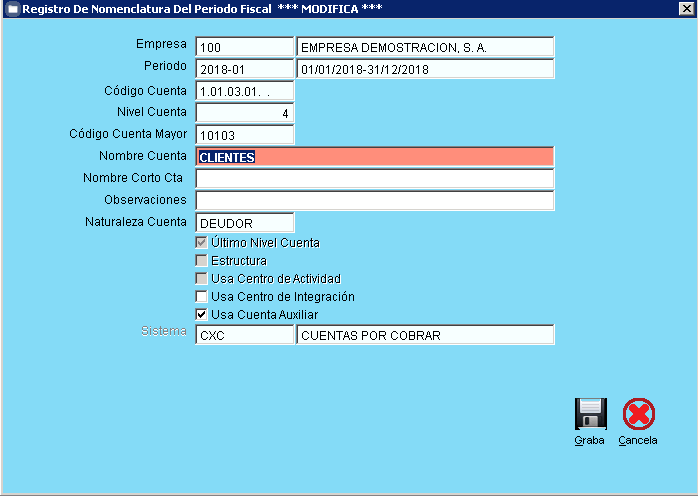698x496 pixels.
Task: Uncheck Usa Cuenta Auxiliar
Action: [202, 315]
